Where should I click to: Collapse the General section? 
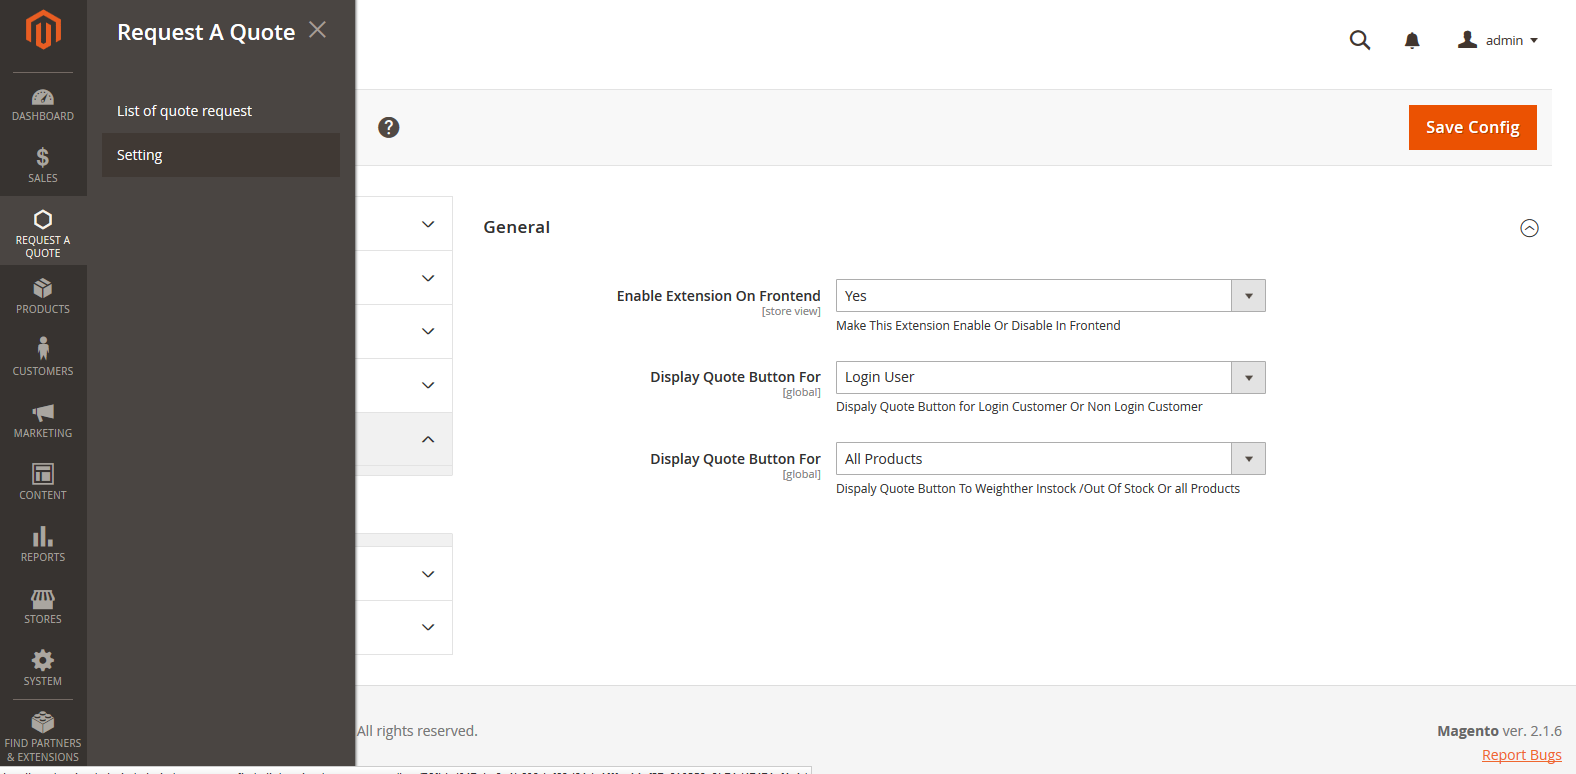(x=1529, y=228)
